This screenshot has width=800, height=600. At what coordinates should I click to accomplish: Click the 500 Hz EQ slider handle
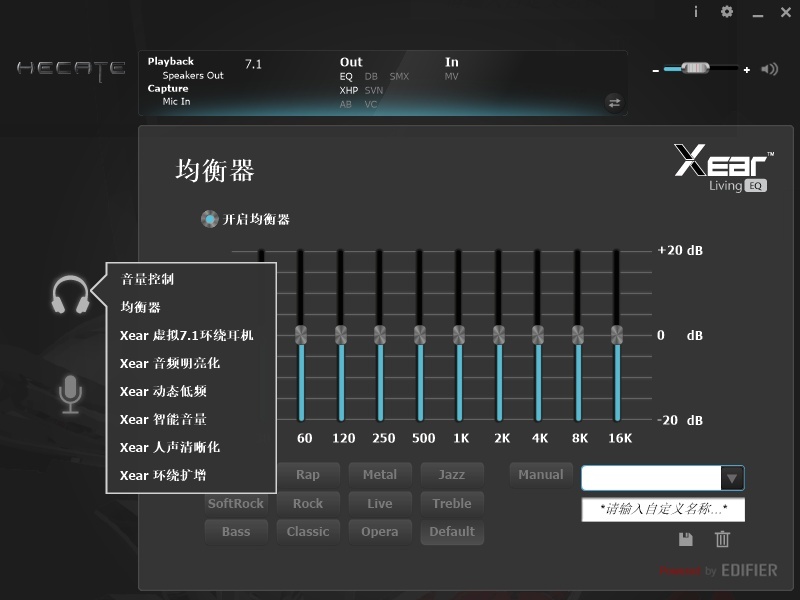(419, 335)
